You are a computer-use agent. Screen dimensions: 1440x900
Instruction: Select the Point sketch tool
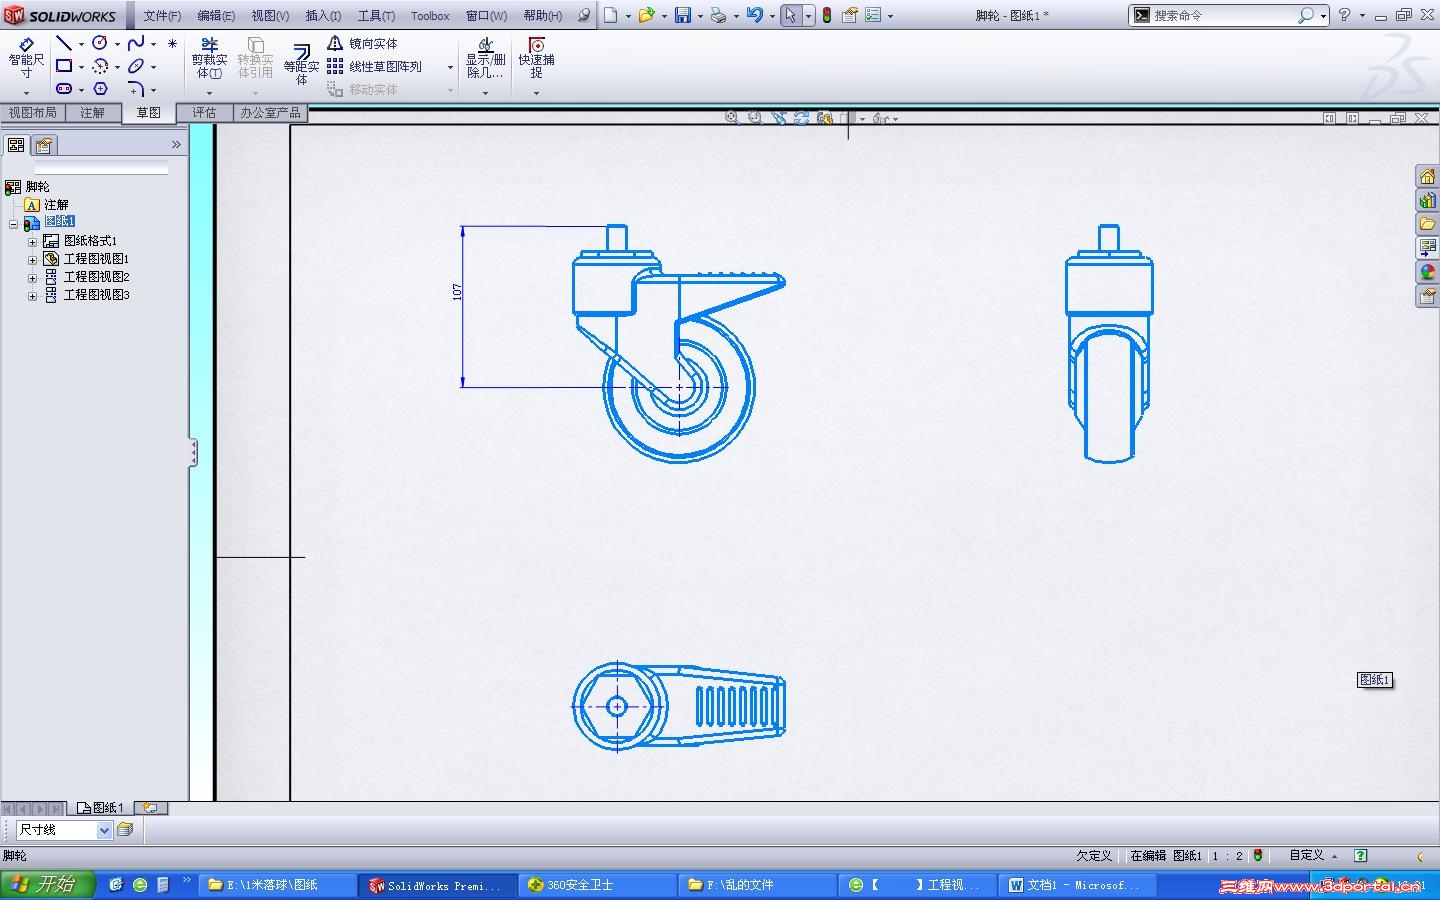click(x=172, y=44)
